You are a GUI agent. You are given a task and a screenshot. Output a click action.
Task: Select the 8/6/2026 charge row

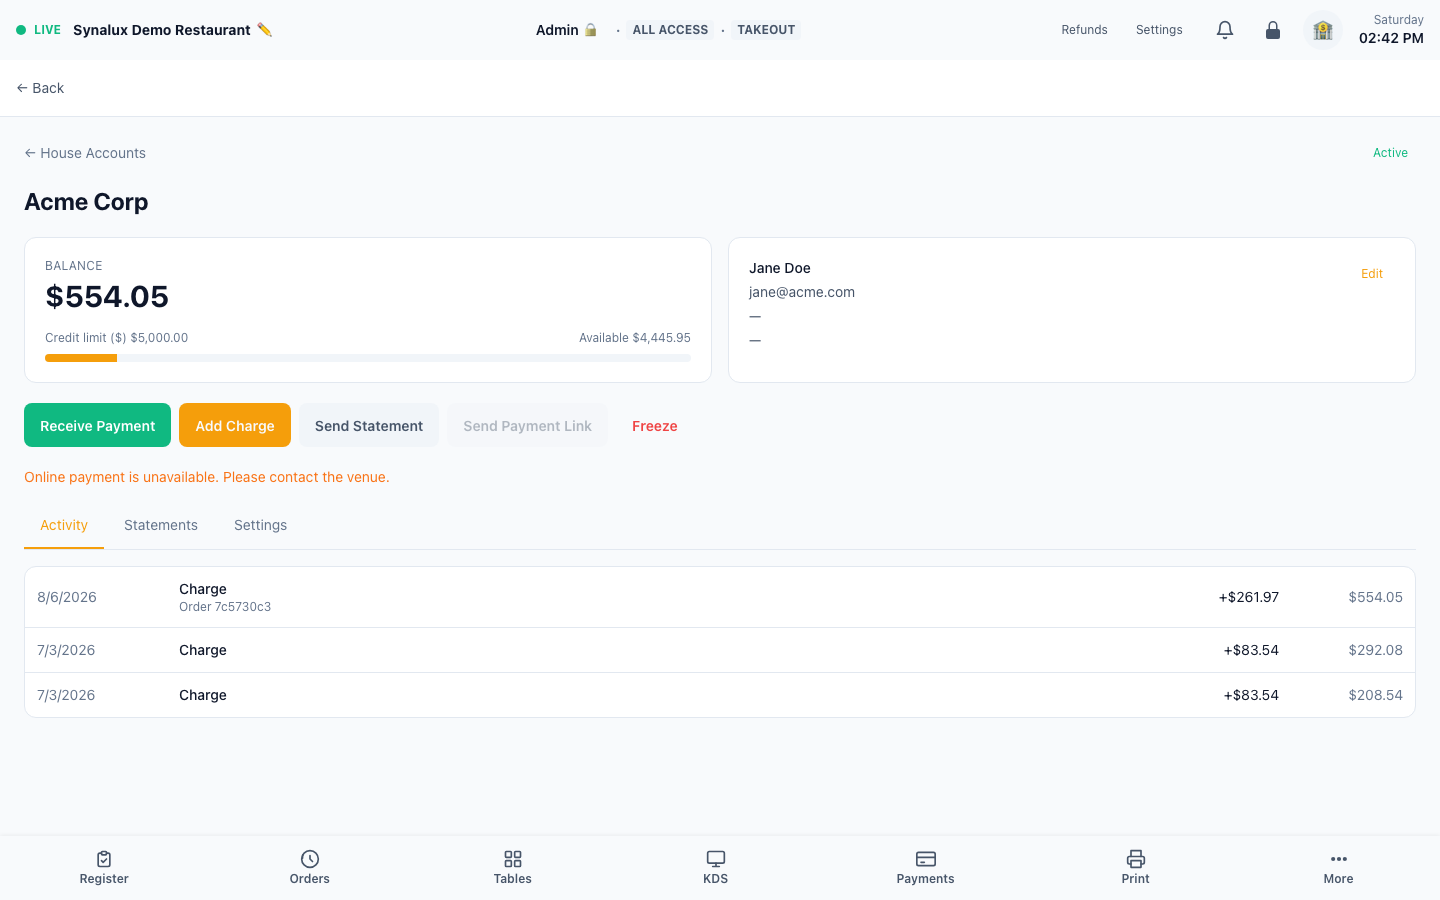click(720, 597)
